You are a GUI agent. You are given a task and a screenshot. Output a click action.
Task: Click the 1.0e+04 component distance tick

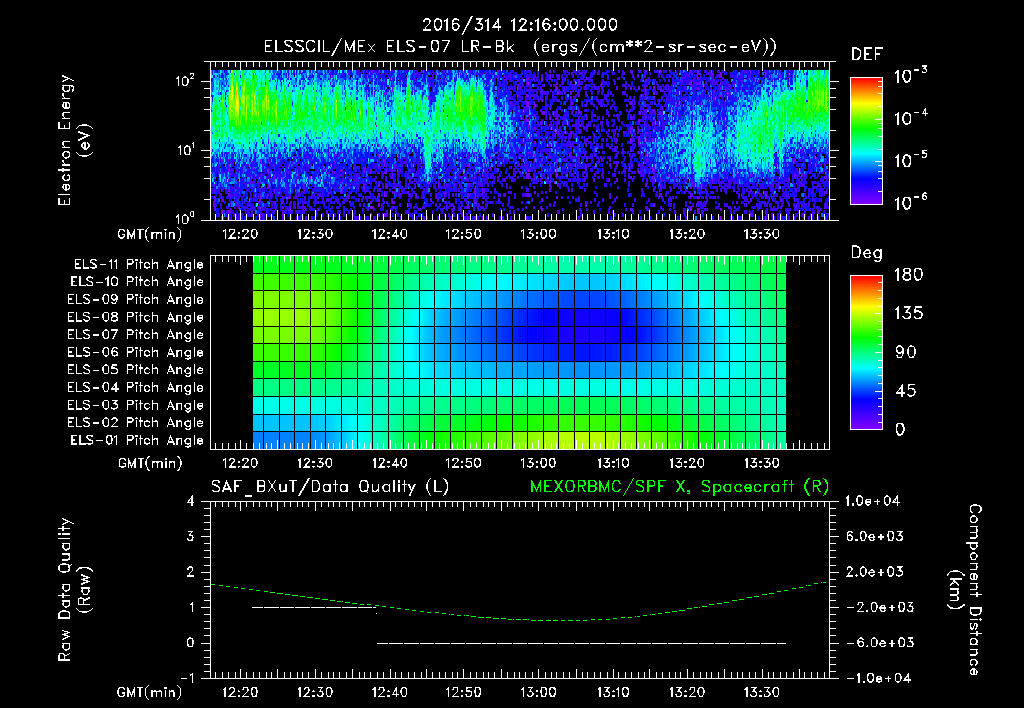pos(872,502)
